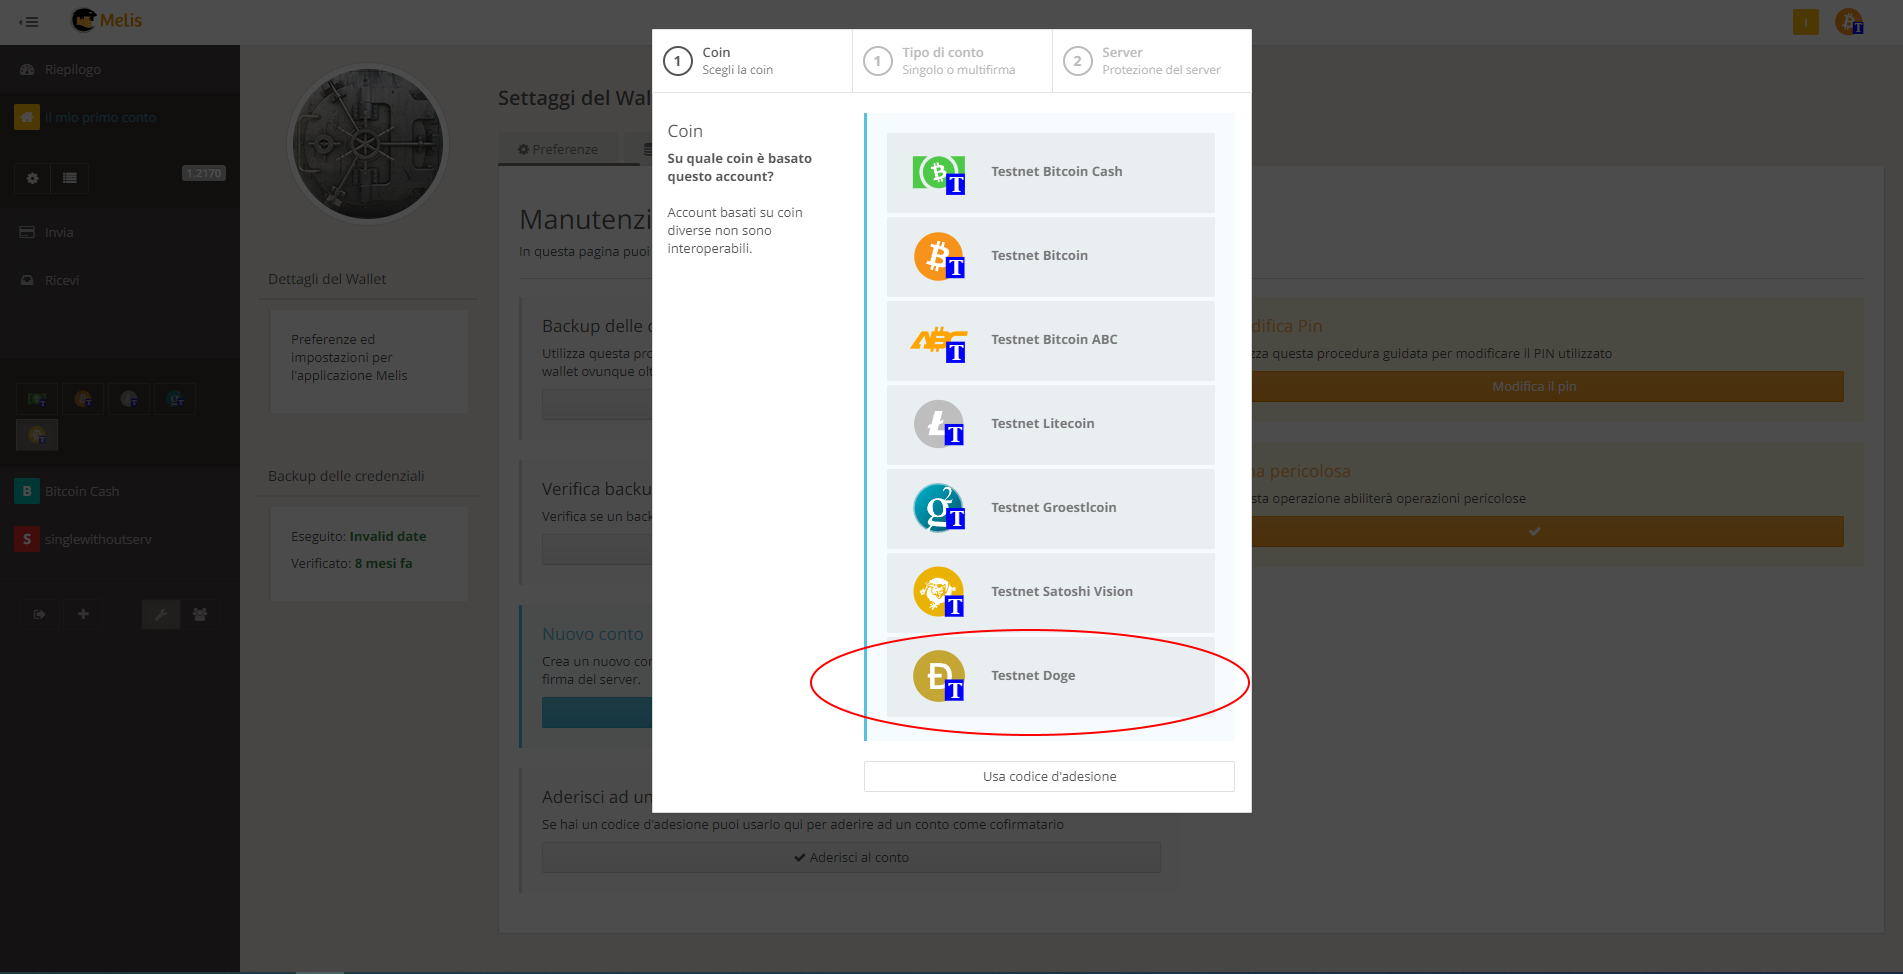Select Testnet Bitcoin sidebar coin icon

[x=83, y=399]
